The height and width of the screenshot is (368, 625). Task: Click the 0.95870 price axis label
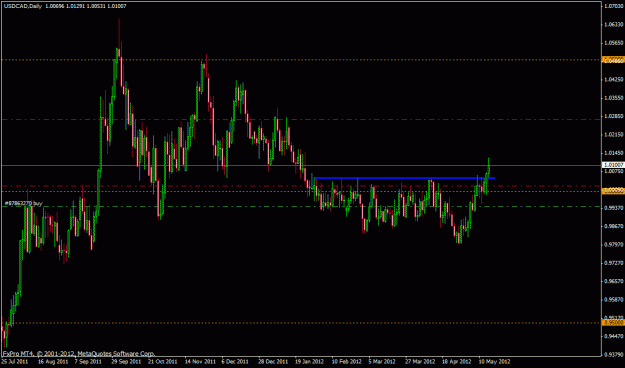[614, 300]
